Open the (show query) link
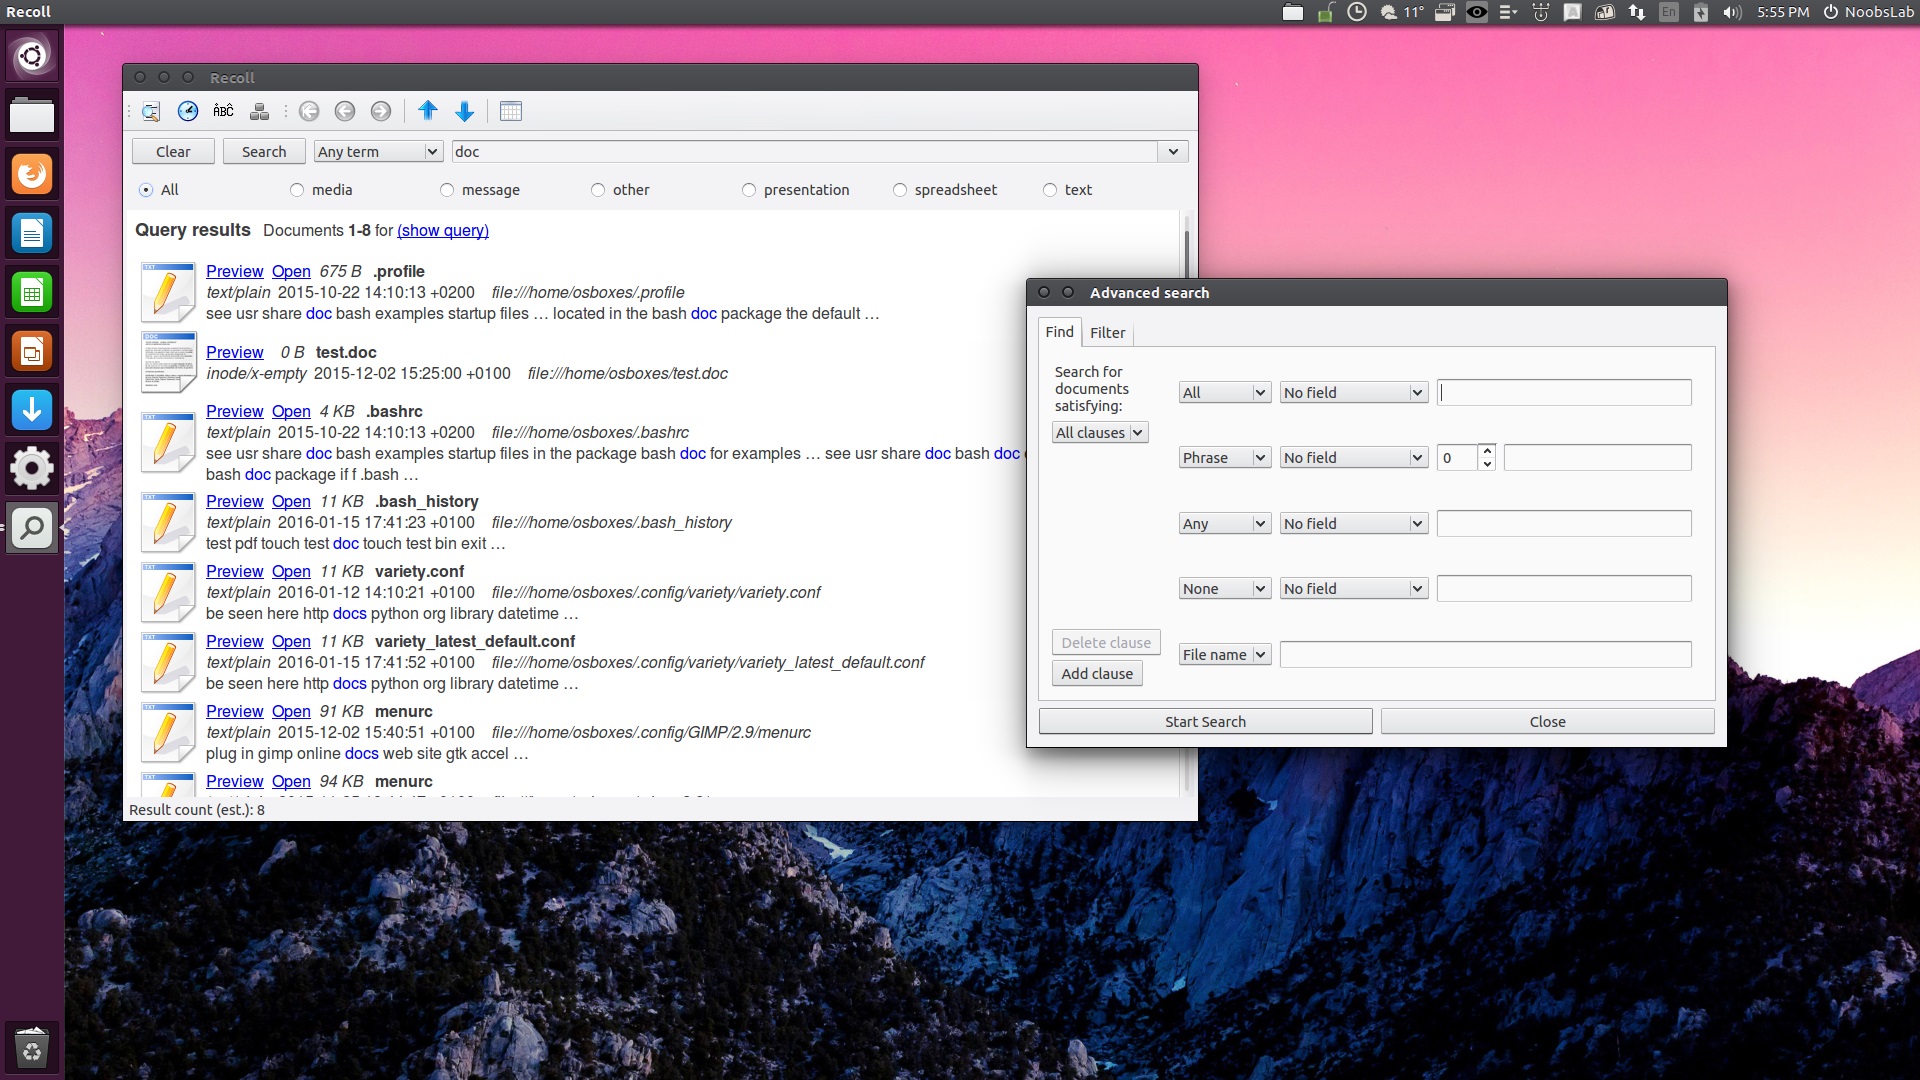 pyautogui.click(x=442, y=231)
